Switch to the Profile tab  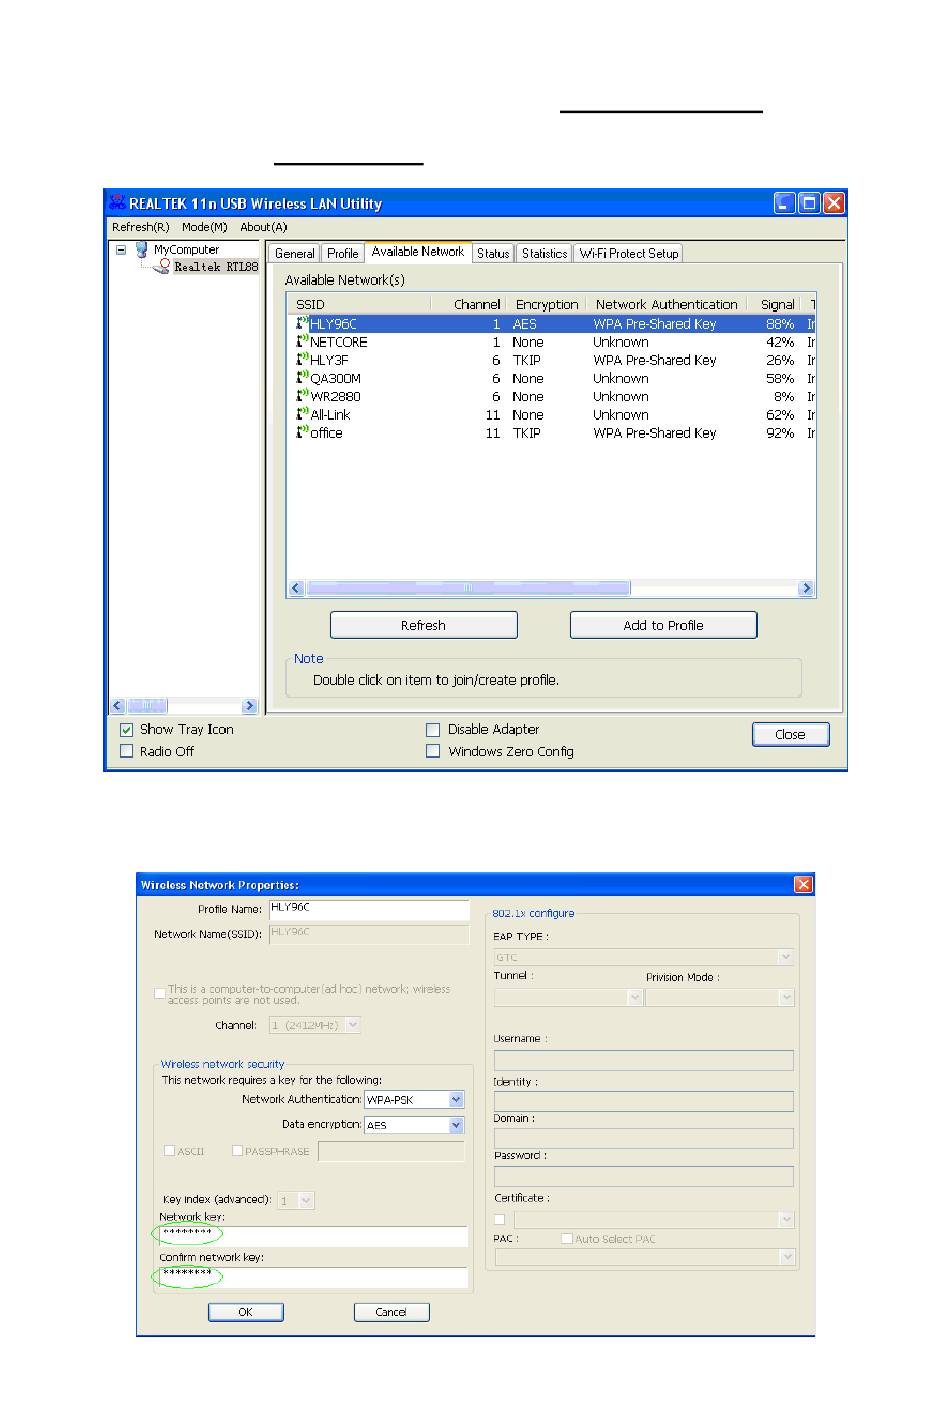tap(343, 254)
